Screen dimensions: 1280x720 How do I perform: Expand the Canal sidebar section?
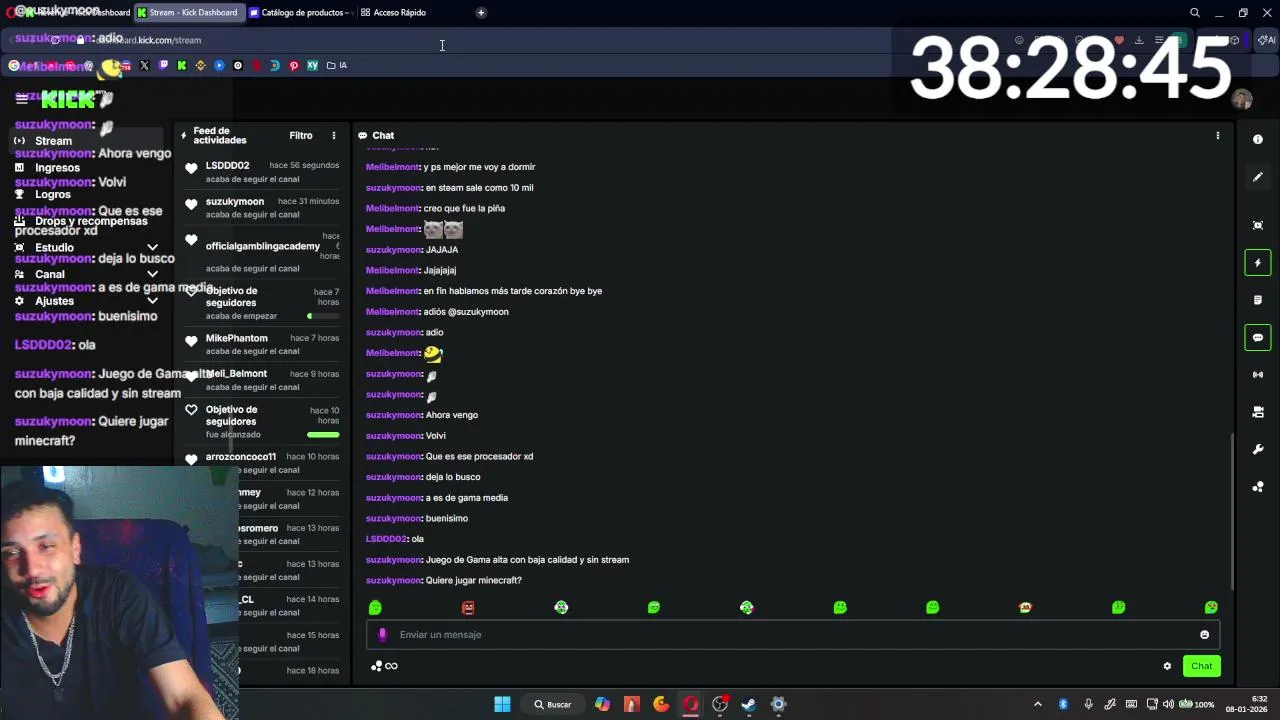(152, 274)
